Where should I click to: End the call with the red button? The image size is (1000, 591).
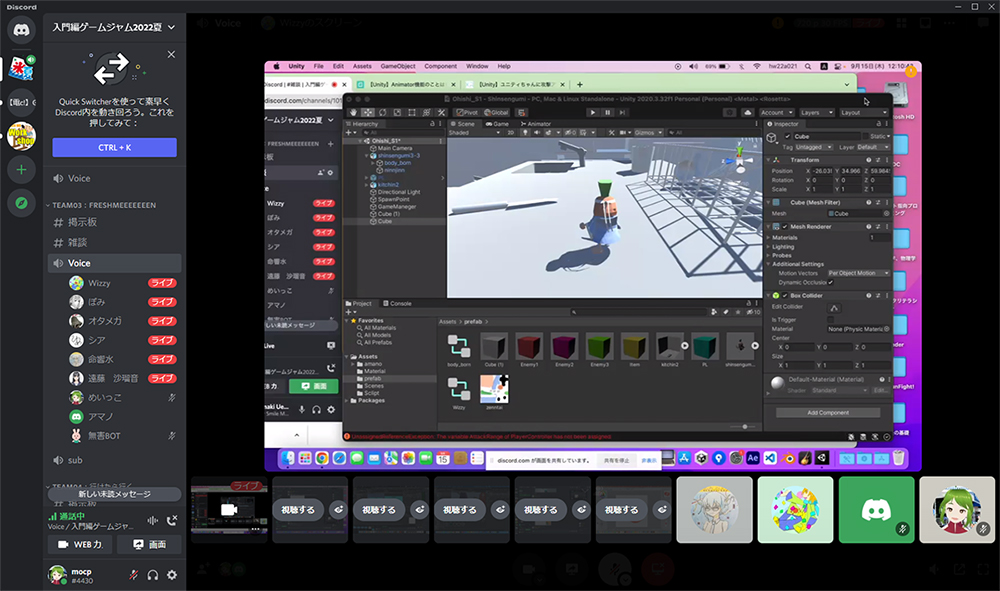(658, 569)
